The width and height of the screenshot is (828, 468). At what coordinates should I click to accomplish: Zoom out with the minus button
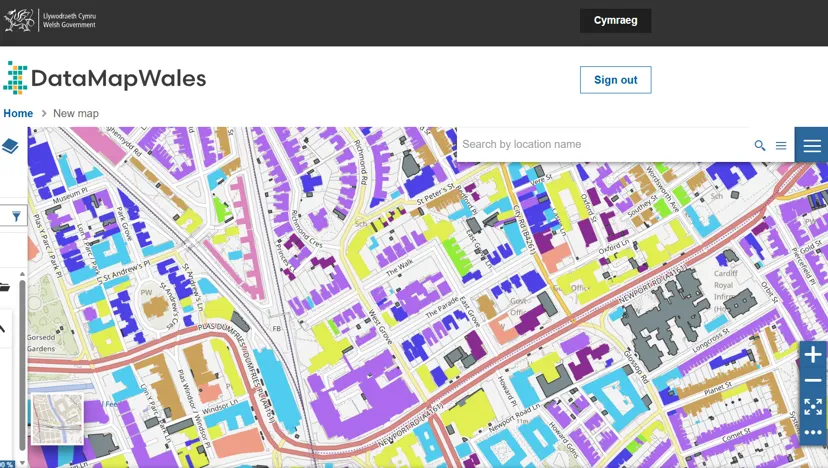(x=813, y=380)
